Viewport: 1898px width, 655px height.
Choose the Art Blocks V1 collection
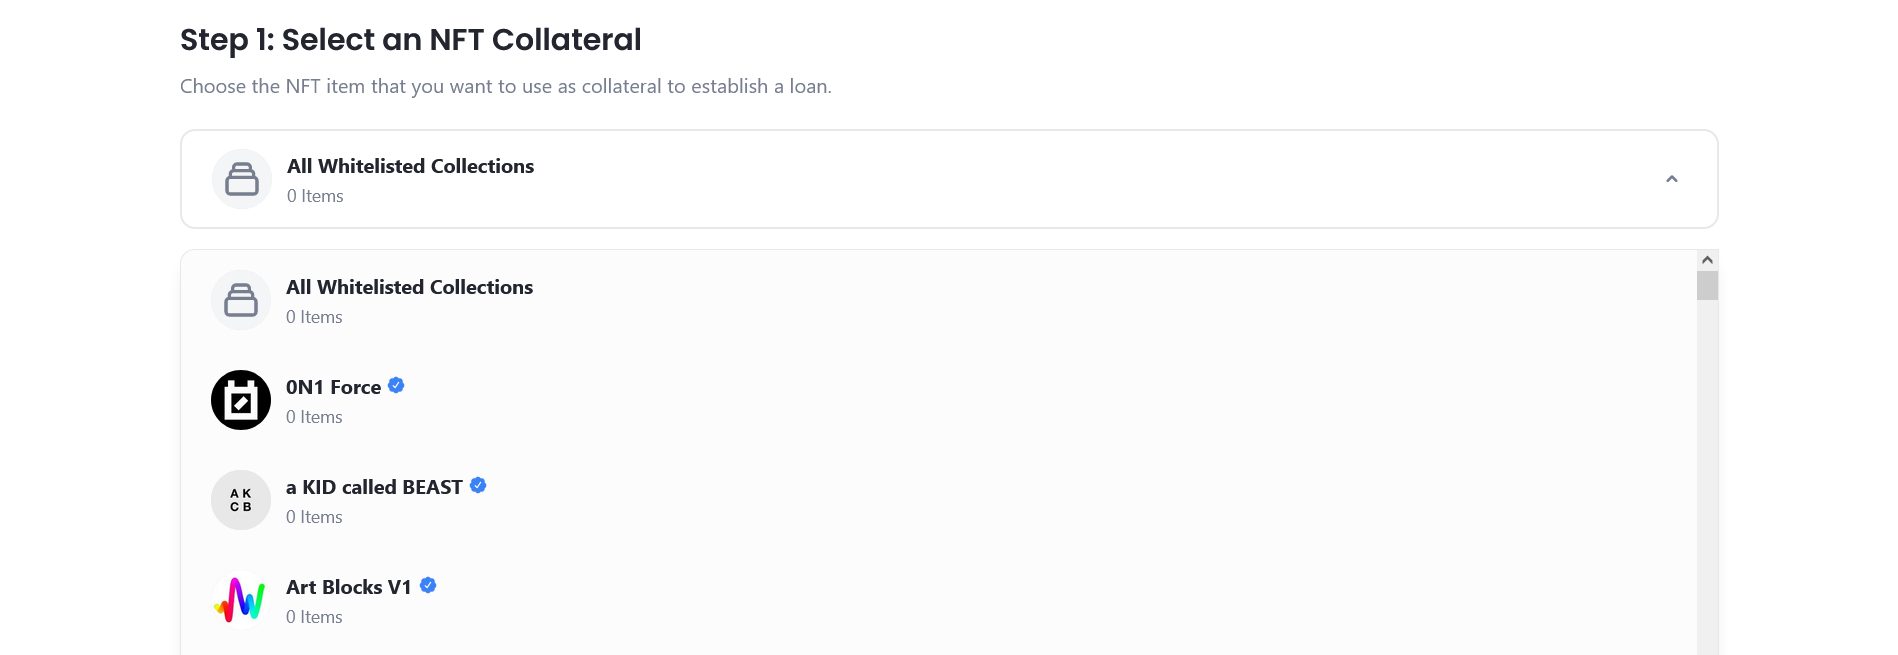[x=939, y=600]
